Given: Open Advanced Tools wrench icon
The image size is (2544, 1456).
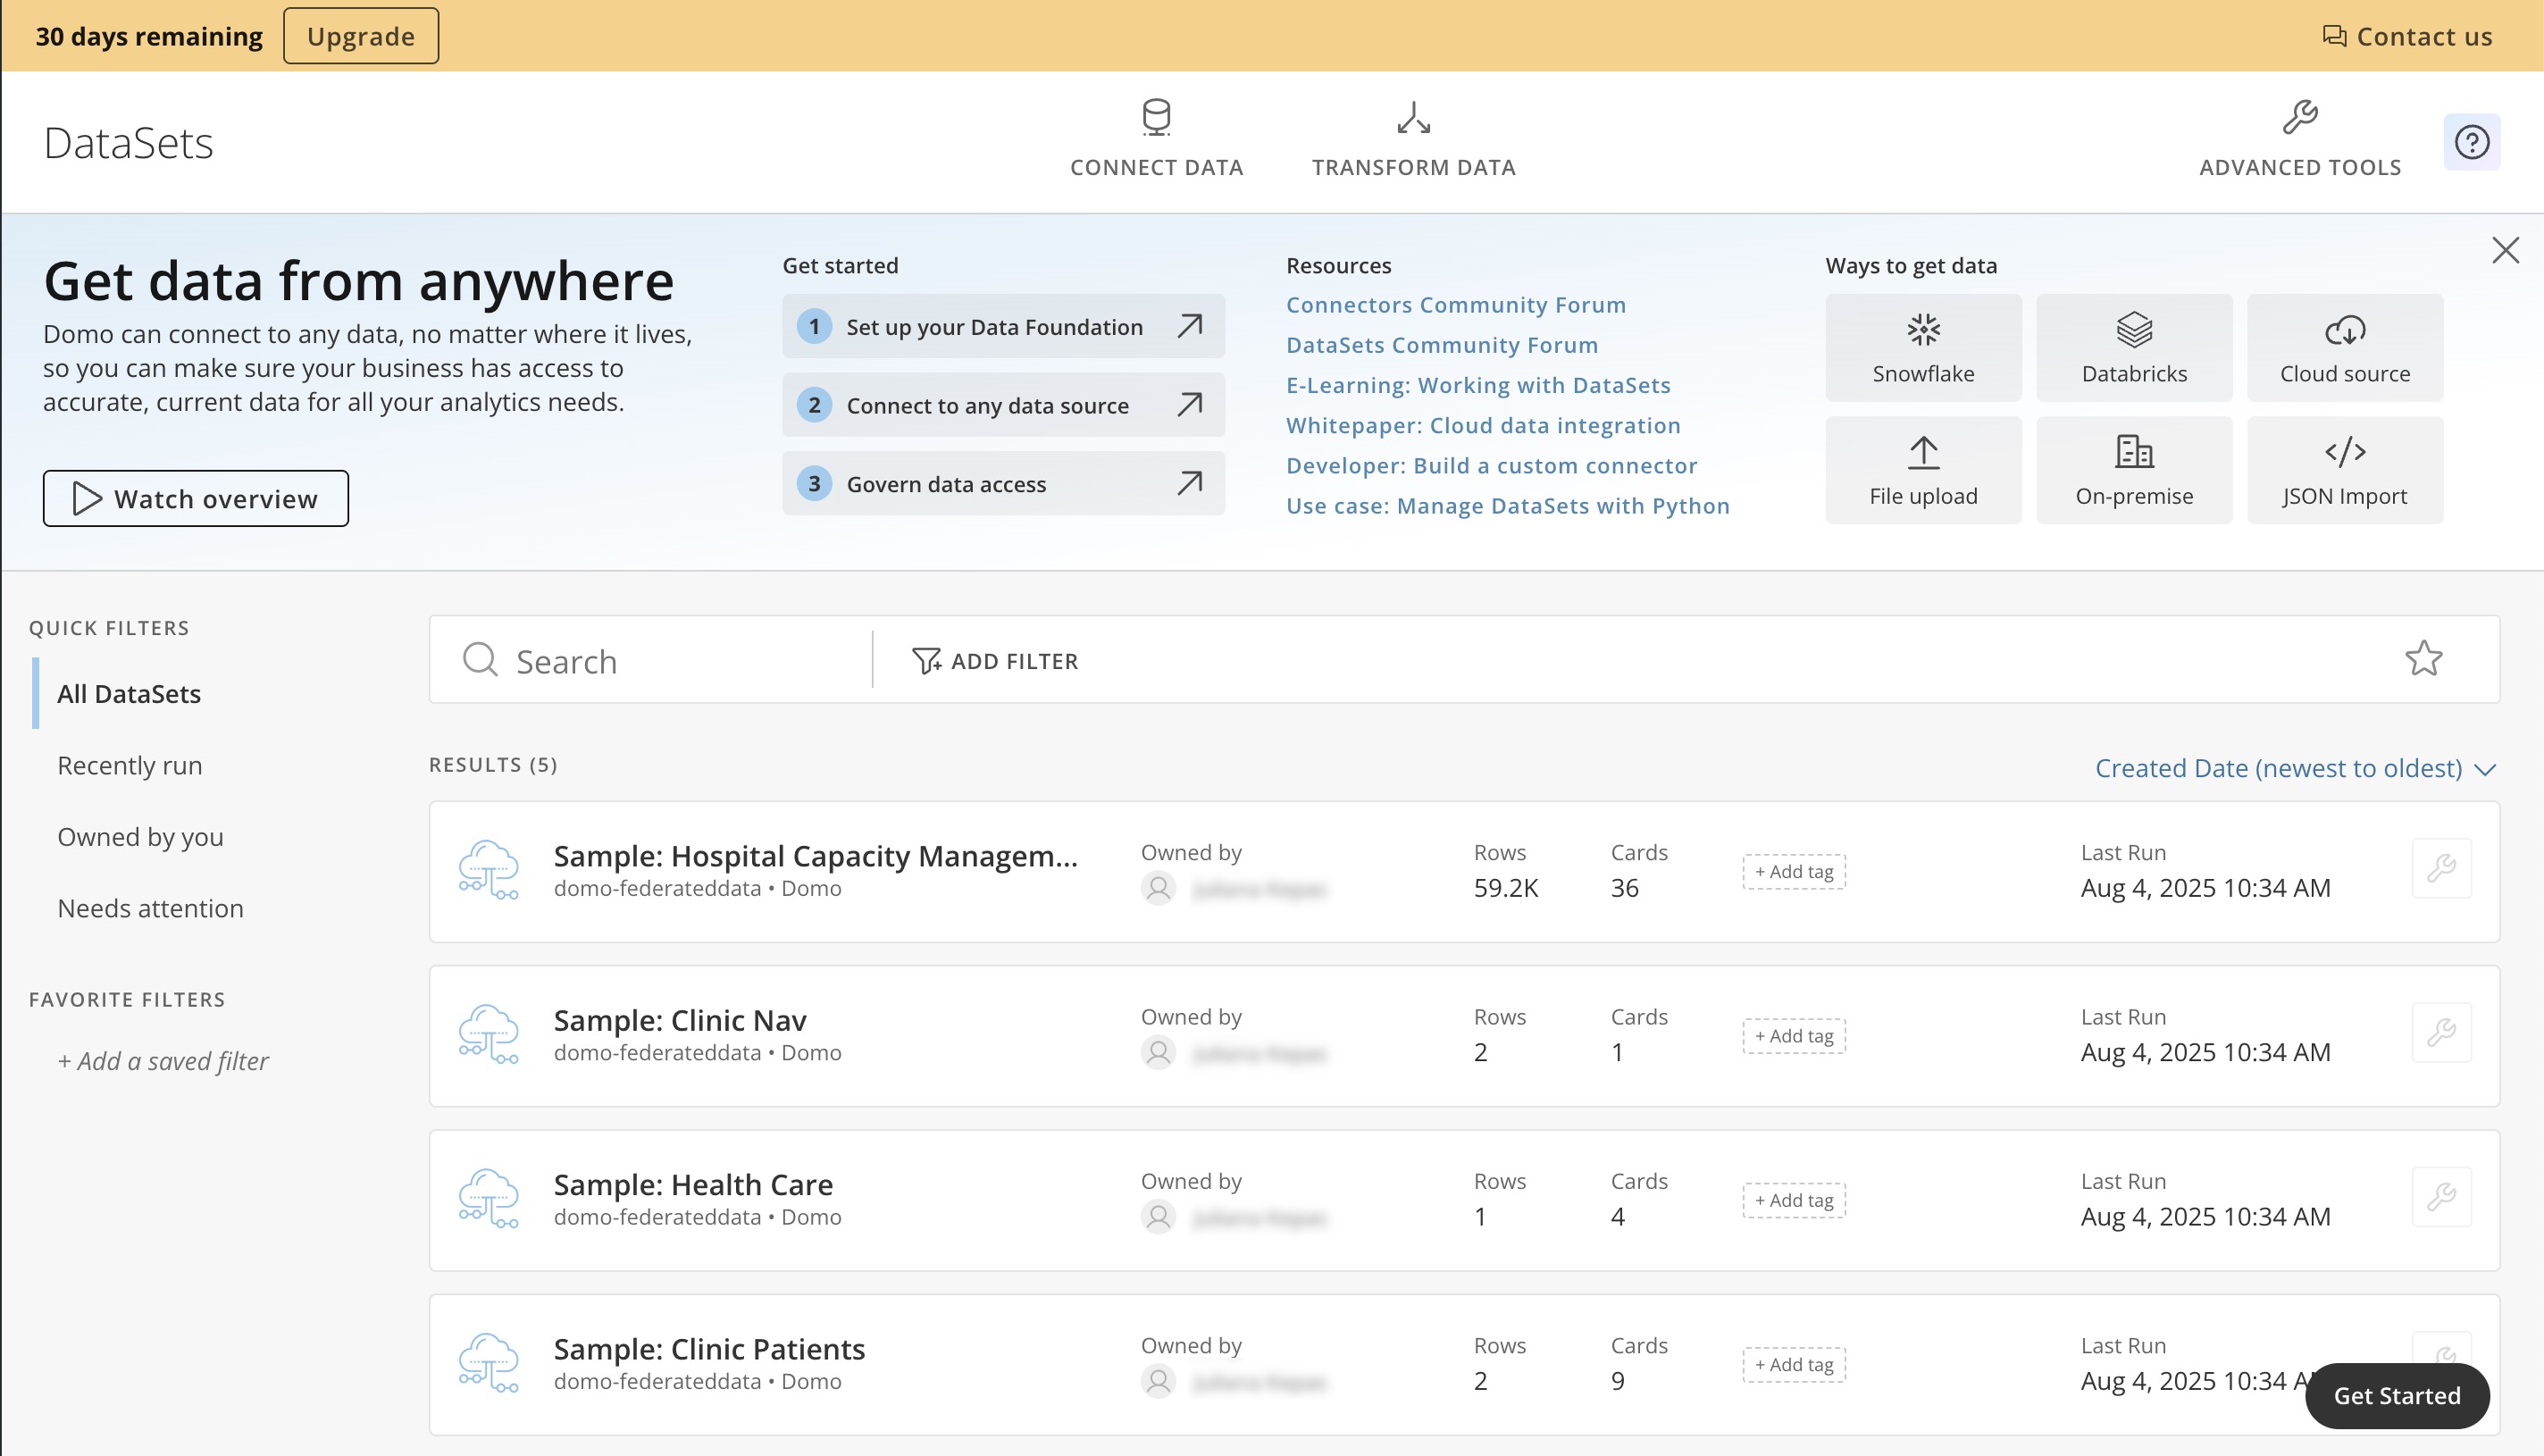Looking at the screenshot, I should point(2300,117).
